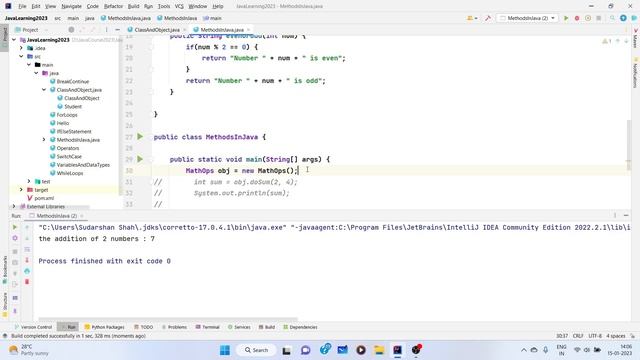This screenshot has width=640, height=360.
Task: Open the Refactor menu
Action: (113, 6)
